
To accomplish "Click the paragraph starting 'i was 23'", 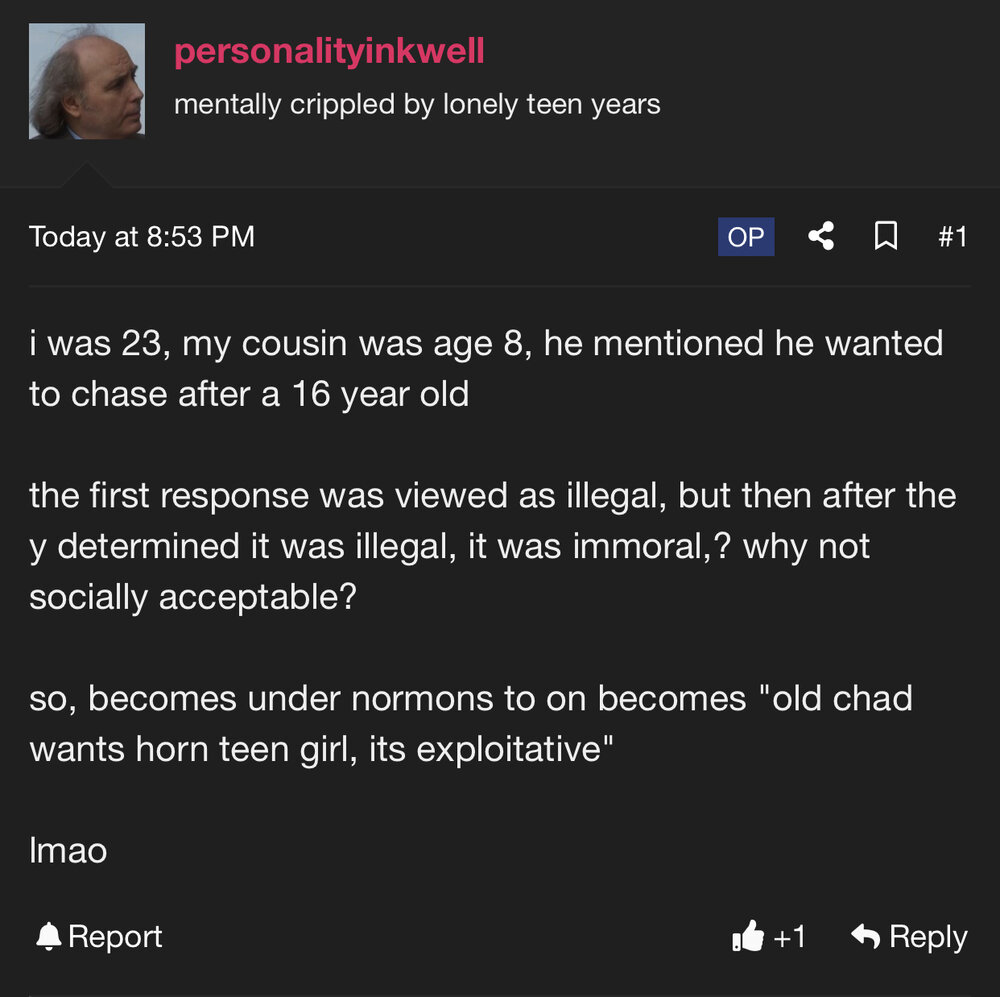I will (x=486, y=368).
